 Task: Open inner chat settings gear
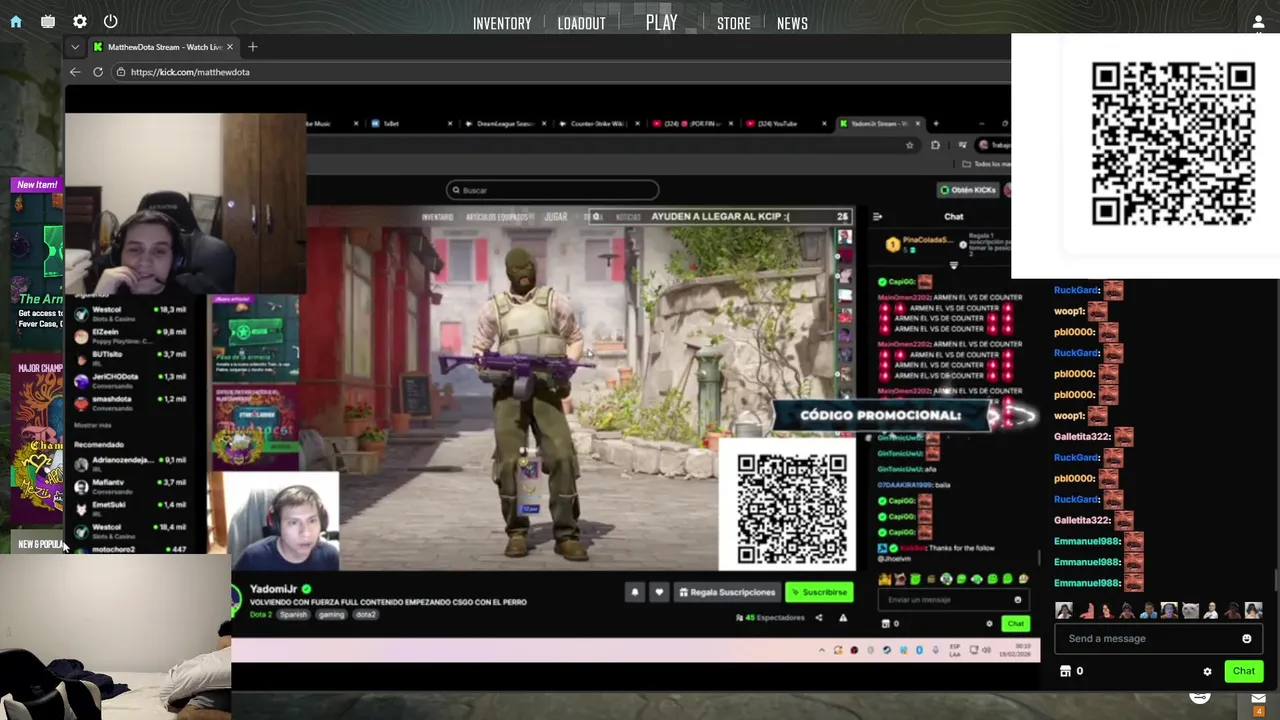(x=989, y=624)
